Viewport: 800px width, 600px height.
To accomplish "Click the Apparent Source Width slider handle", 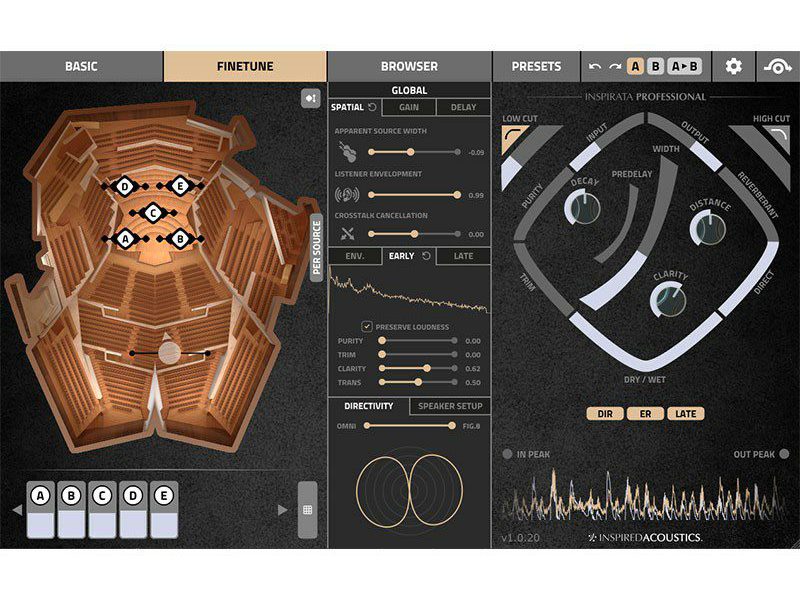I will [410, 152].
